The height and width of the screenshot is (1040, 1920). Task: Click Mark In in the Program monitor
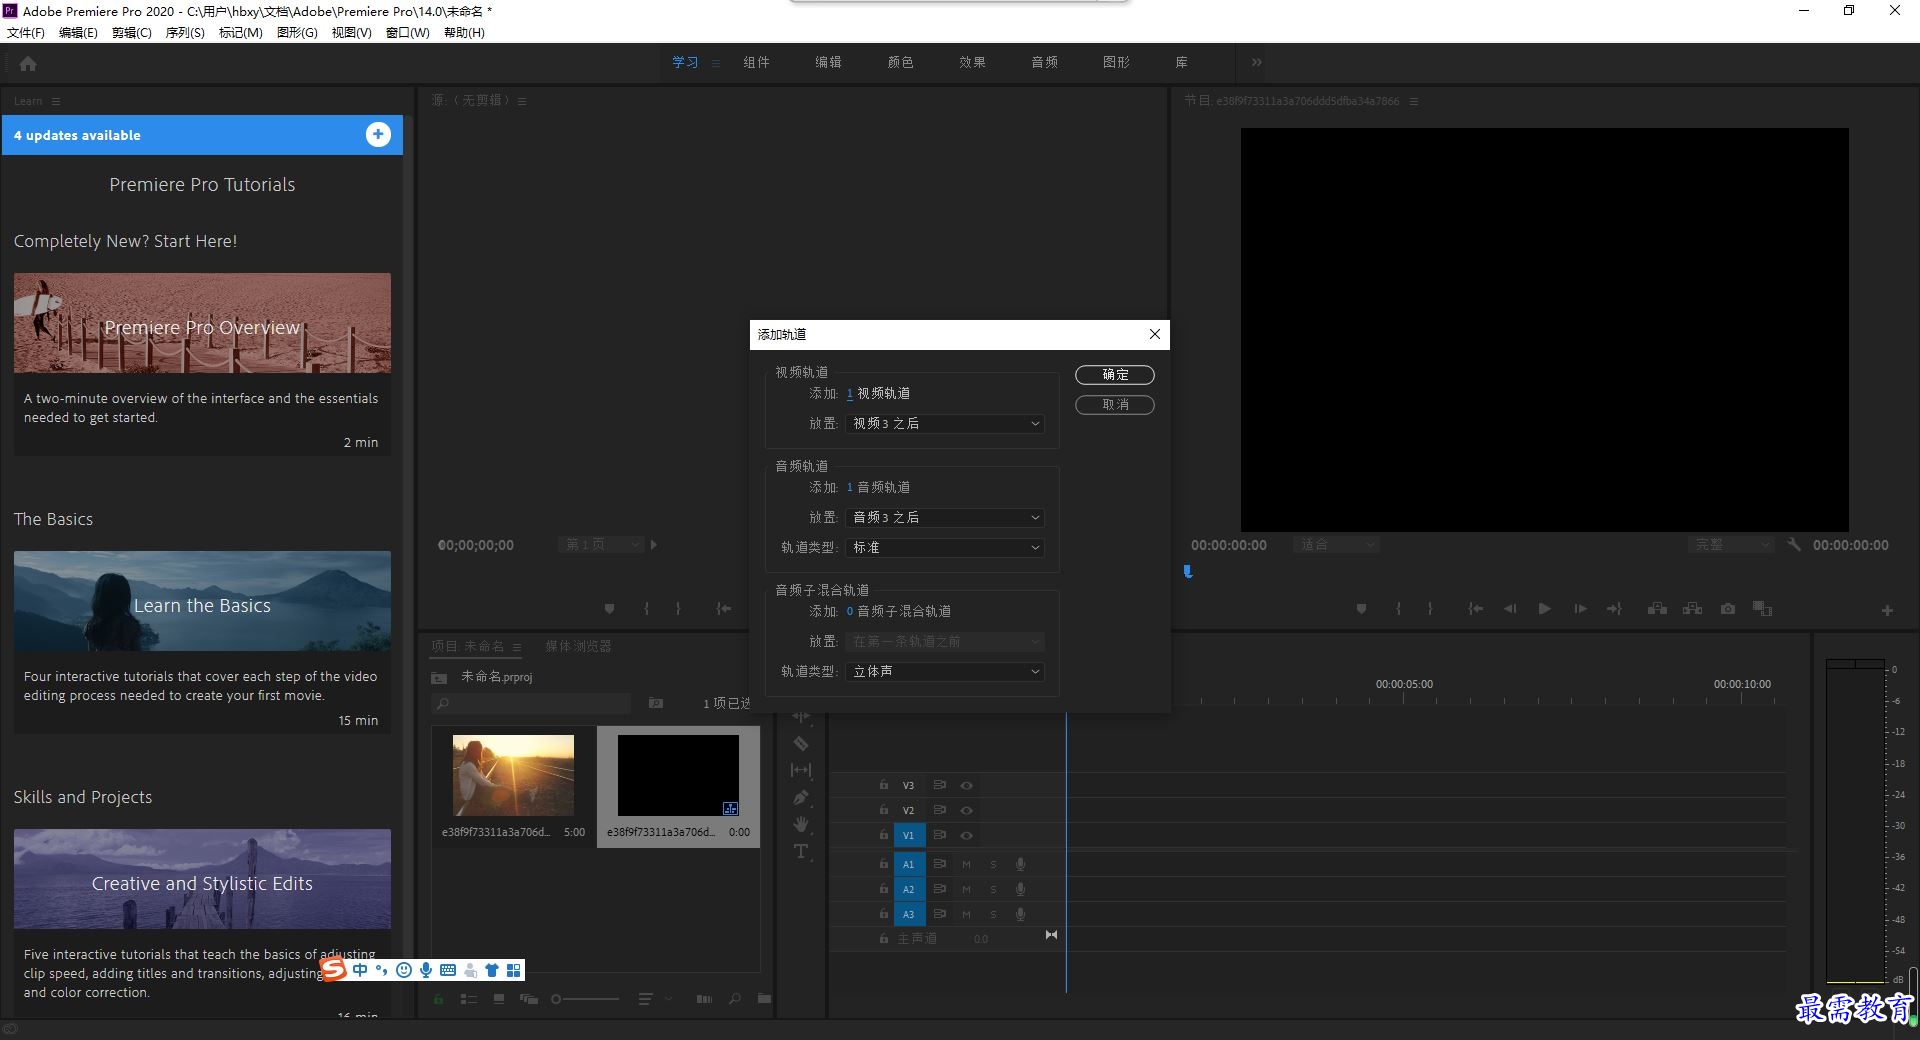tap(1398, 608)
